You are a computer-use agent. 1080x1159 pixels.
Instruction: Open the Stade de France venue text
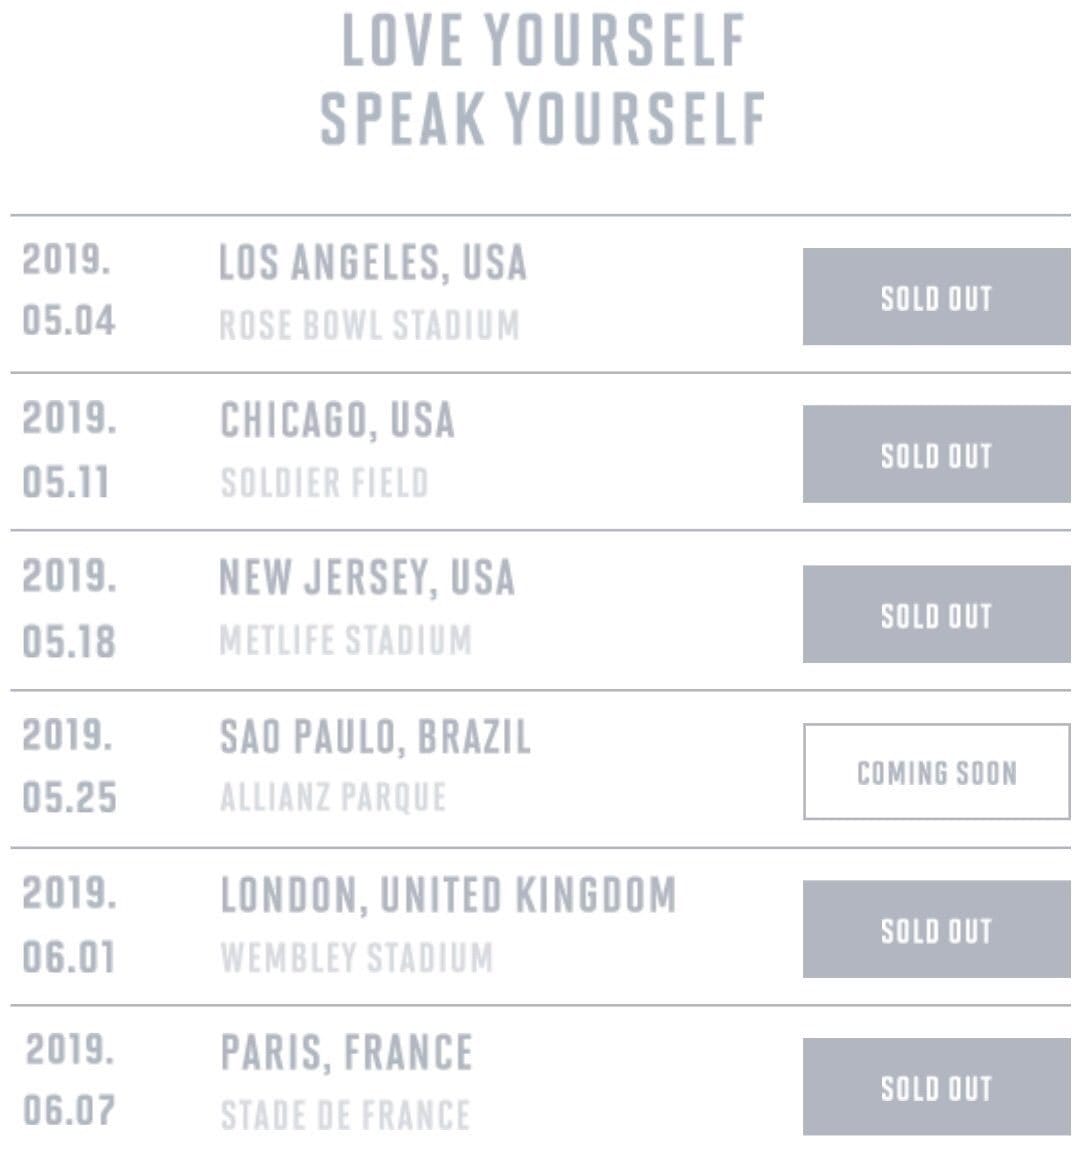point(345,1115)
